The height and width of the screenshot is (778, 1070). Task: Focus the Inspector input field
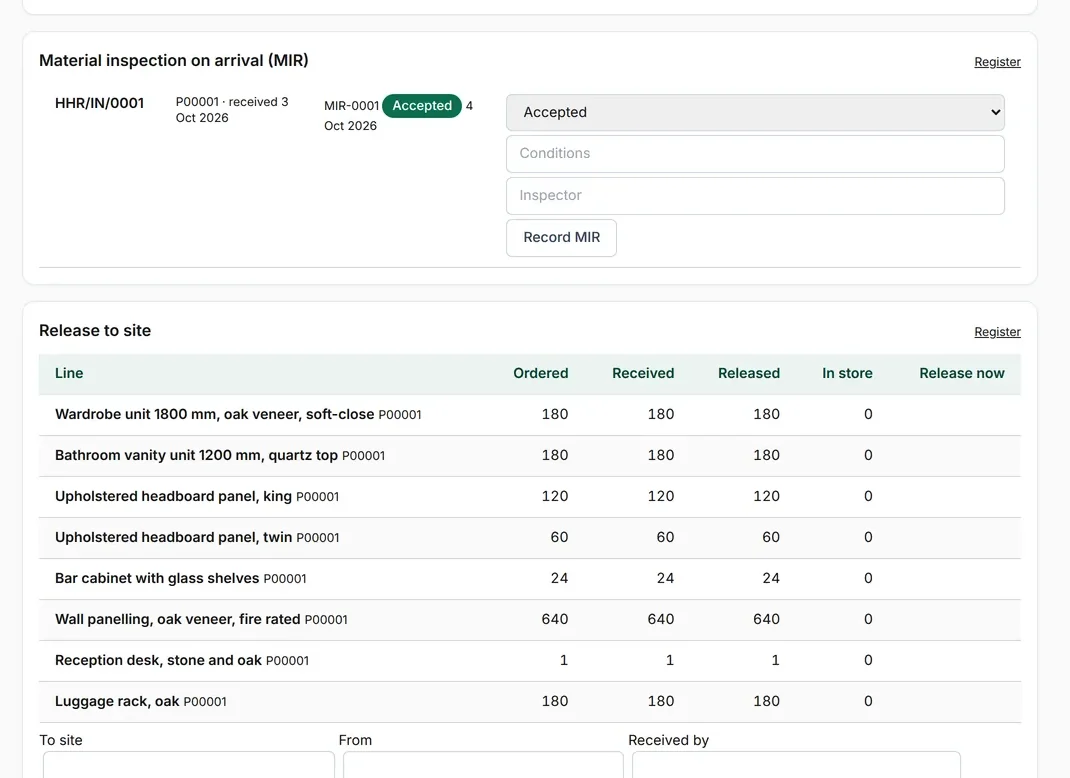coord(755,196)
